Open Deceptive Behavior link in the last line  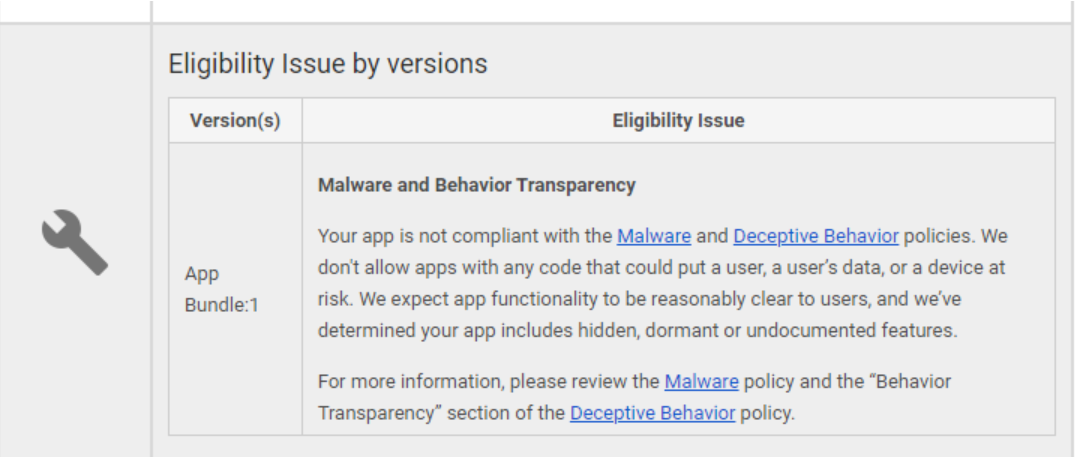[653, 413]
